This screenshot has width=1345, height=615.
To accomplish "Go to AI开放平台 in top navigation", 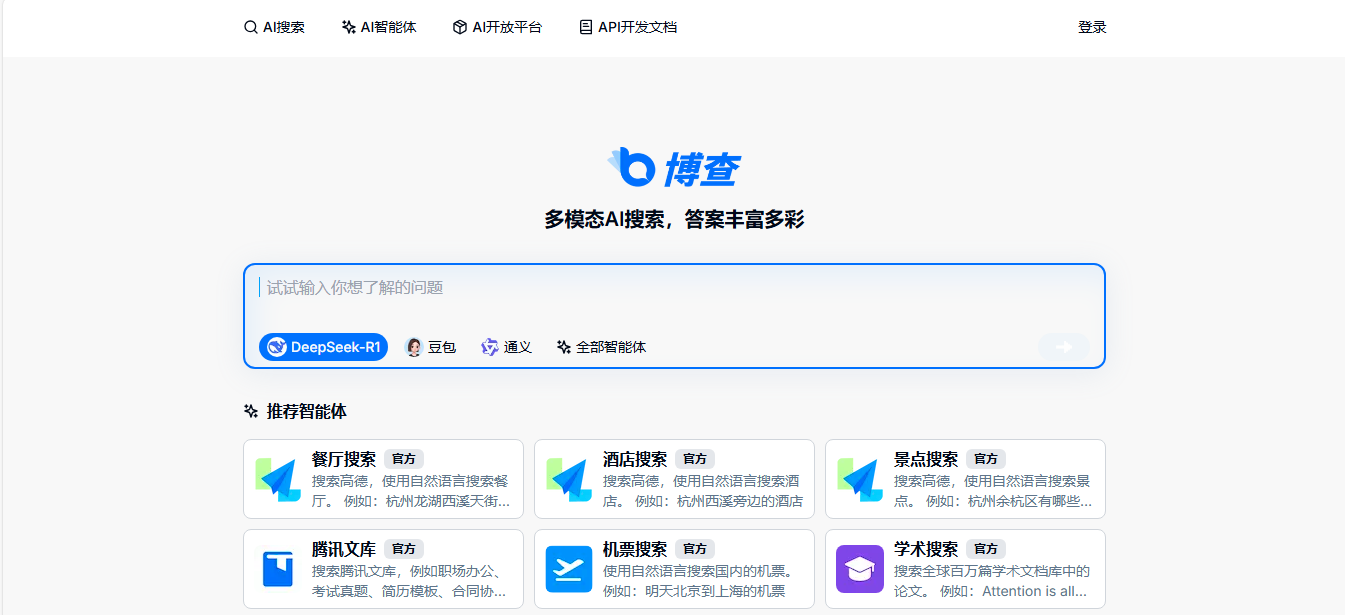I will [497, 27].
